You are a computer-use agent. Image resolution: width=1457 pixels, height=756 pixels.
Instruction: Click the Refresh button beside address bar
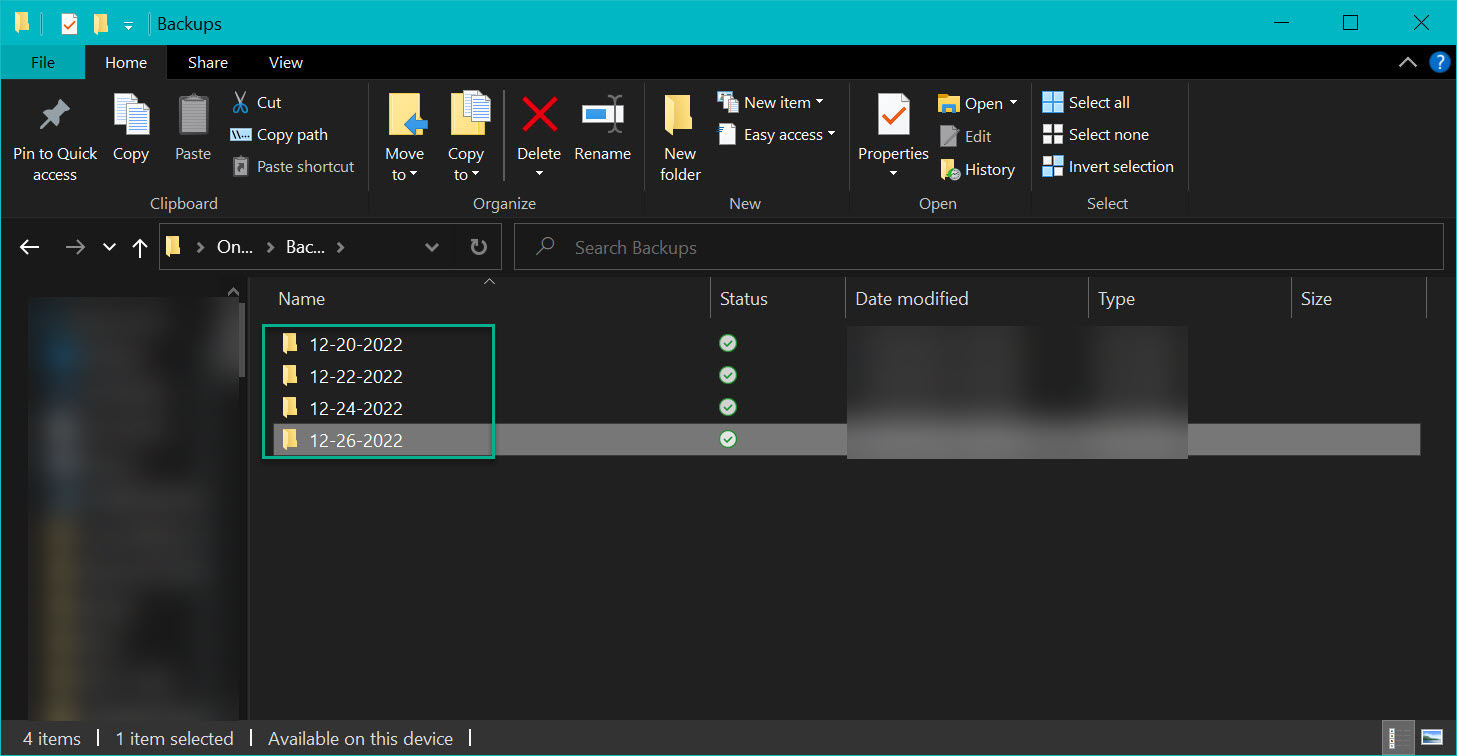[479, 247]
